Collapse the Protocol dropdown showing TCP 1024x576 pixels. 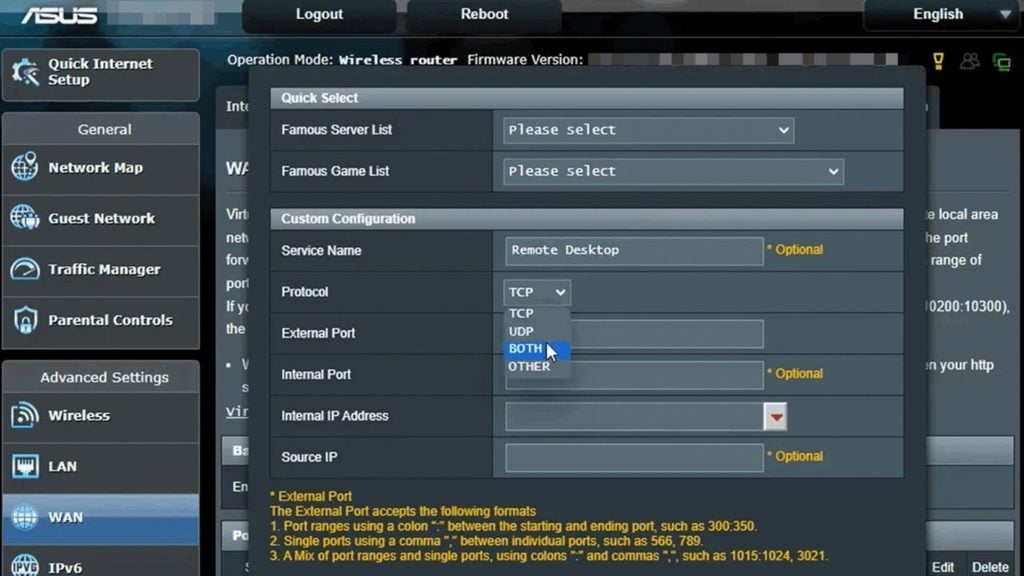point(537,292)
